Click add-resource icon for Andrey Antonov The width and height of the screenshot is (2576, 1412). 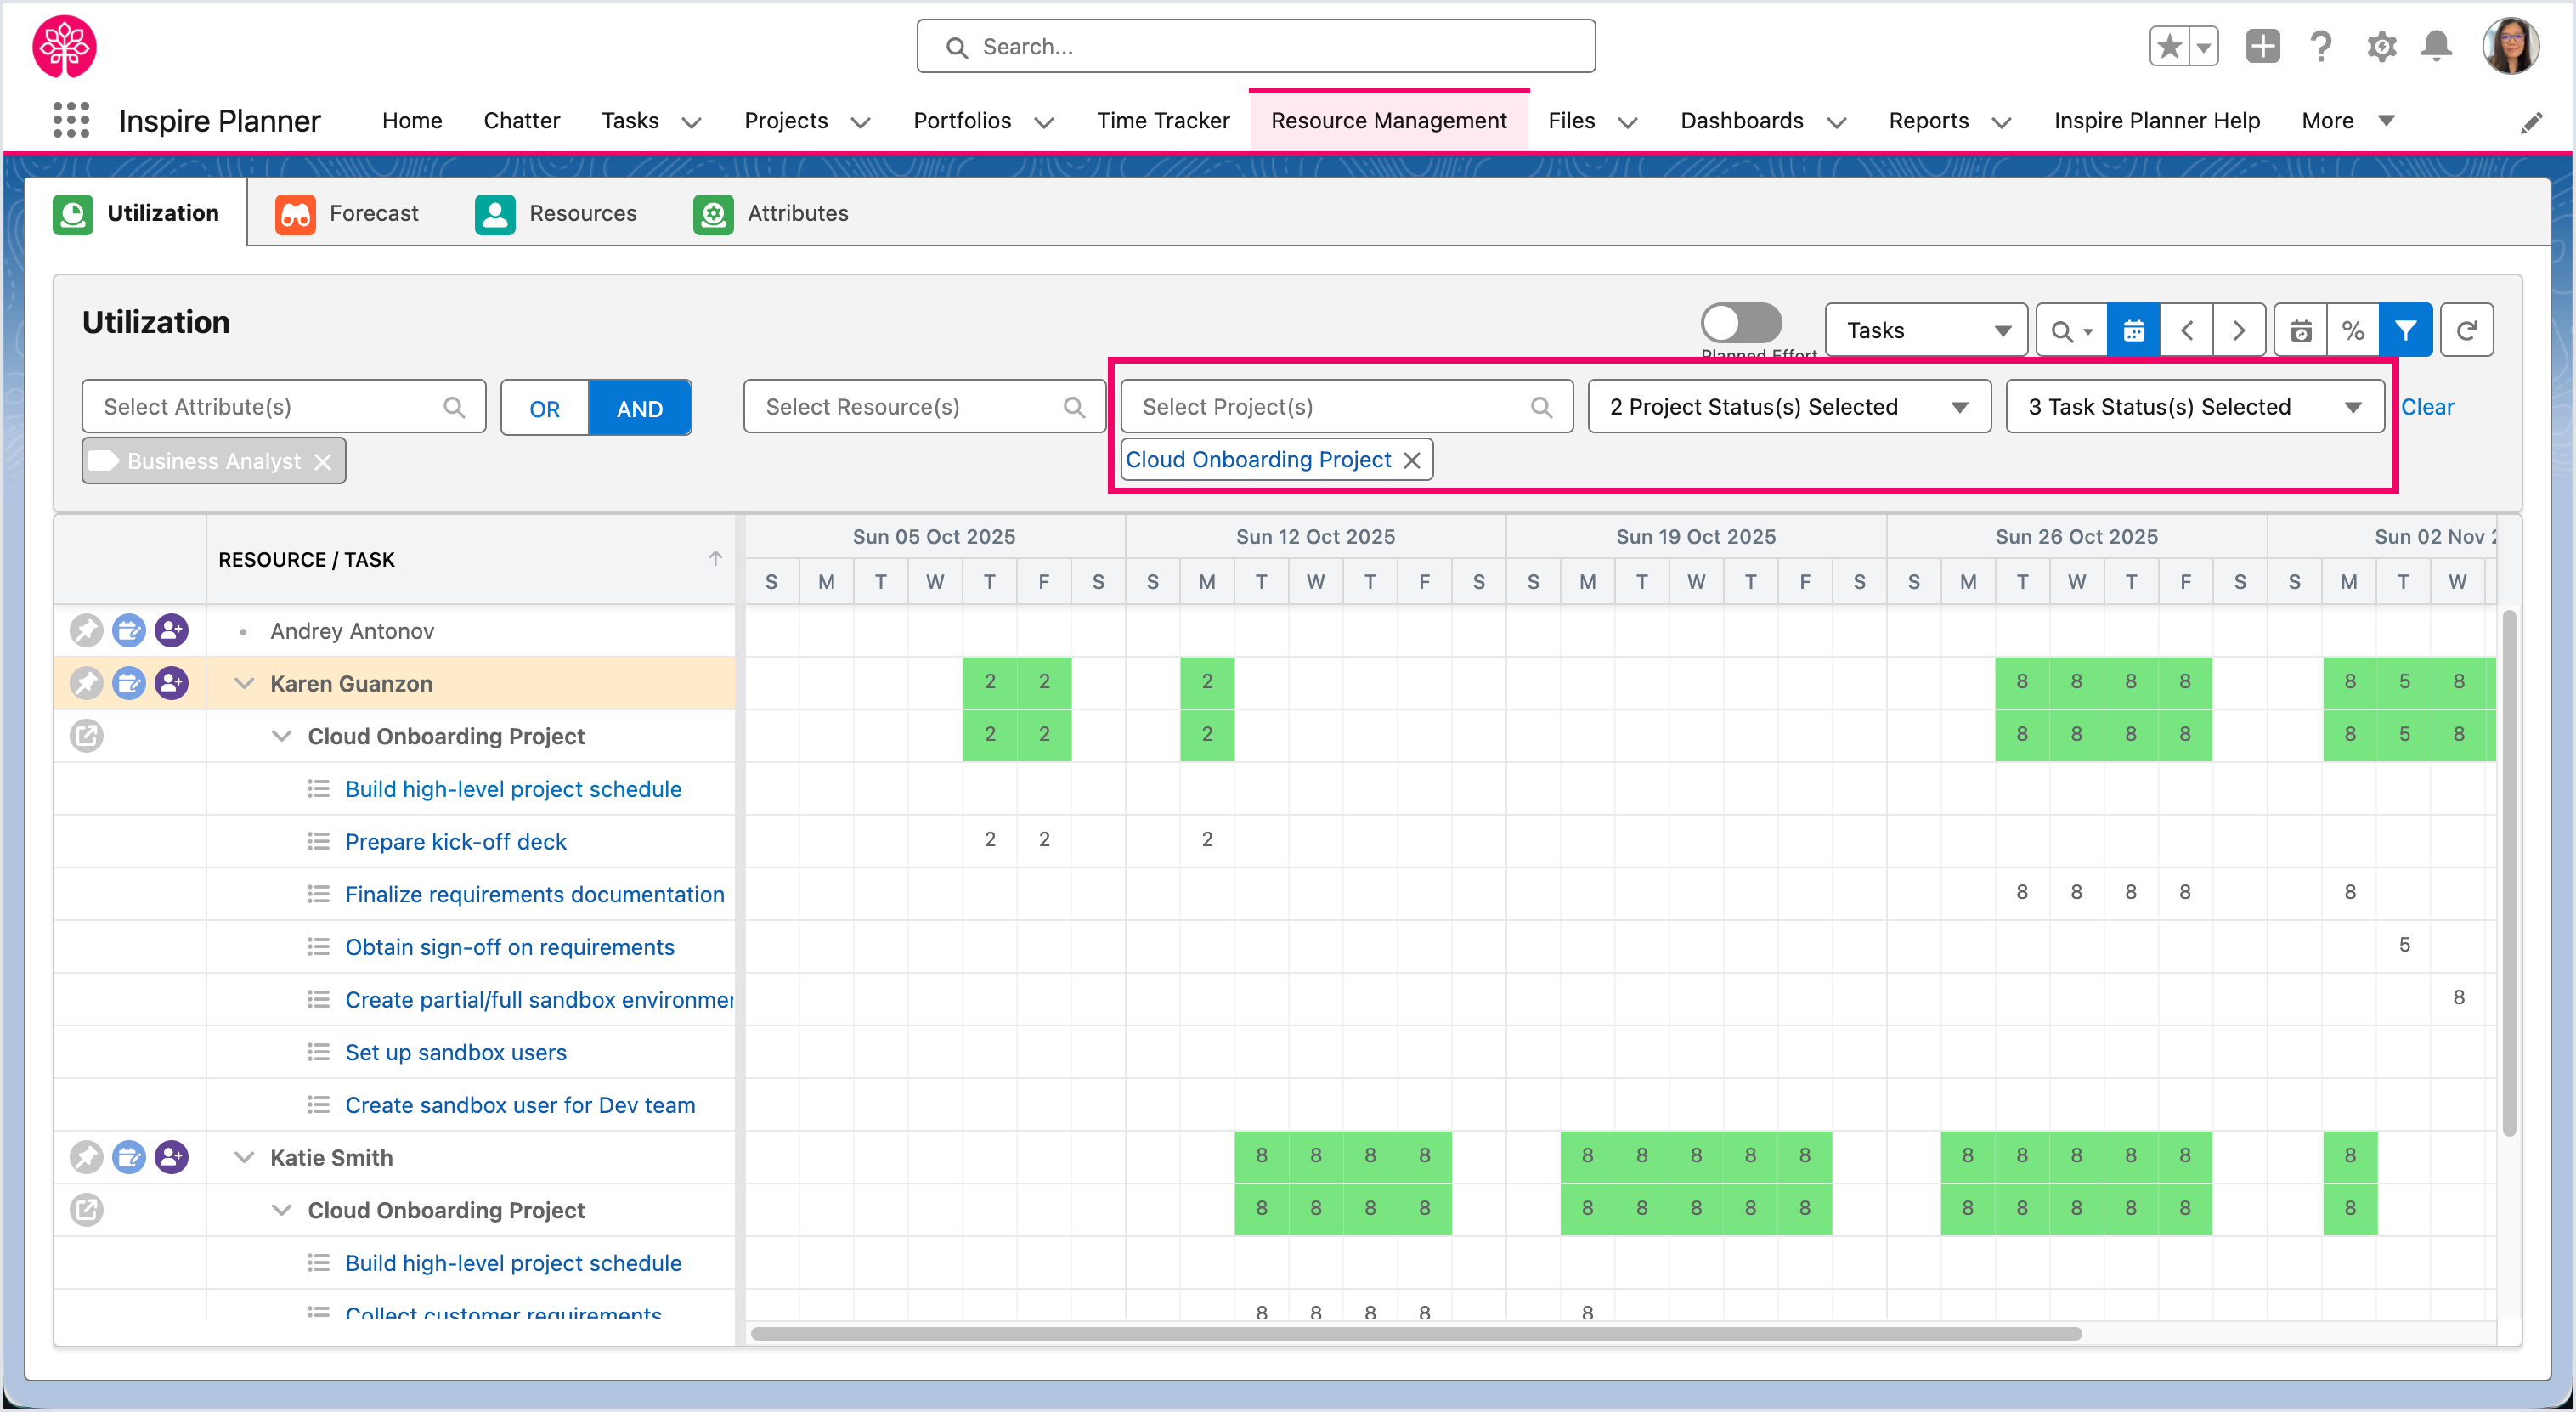tap(172, 631)
